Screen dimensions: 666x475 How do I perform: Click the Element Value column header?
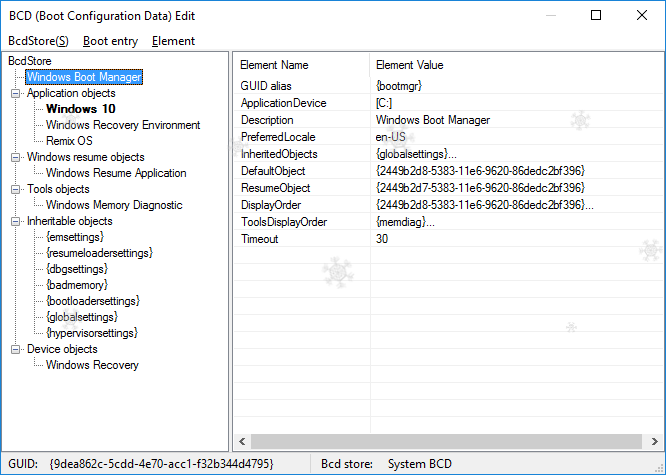click(x=516, y=65)
